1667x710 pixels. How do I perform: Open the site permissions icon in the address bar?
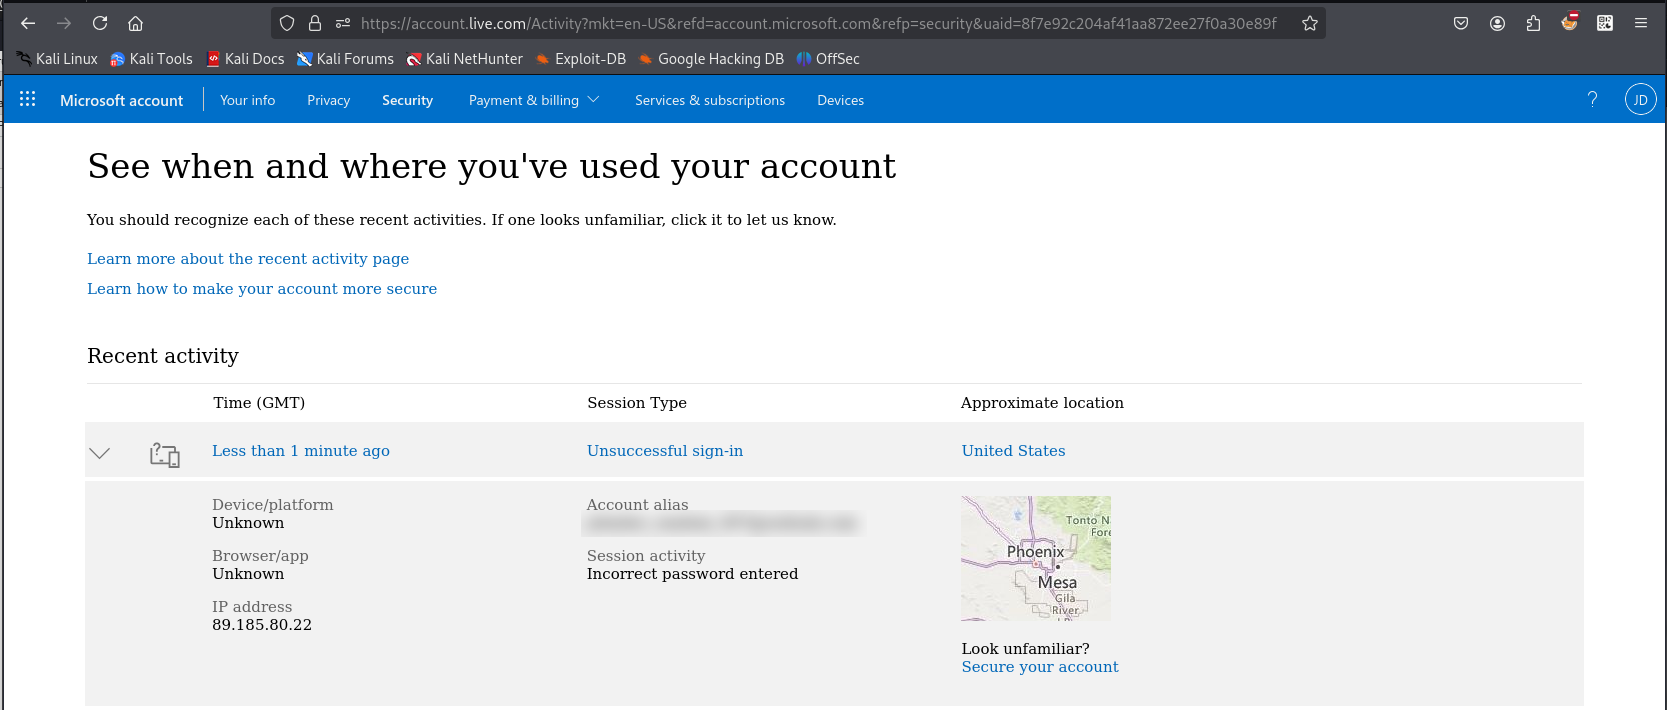(x=343, y=23)
